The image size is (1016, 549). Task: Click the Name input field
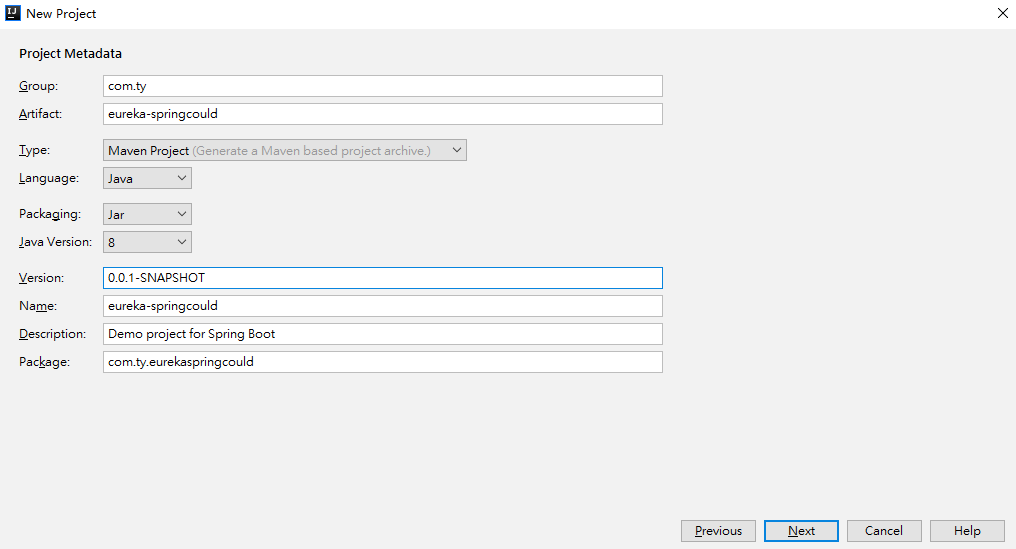(382, 306)
